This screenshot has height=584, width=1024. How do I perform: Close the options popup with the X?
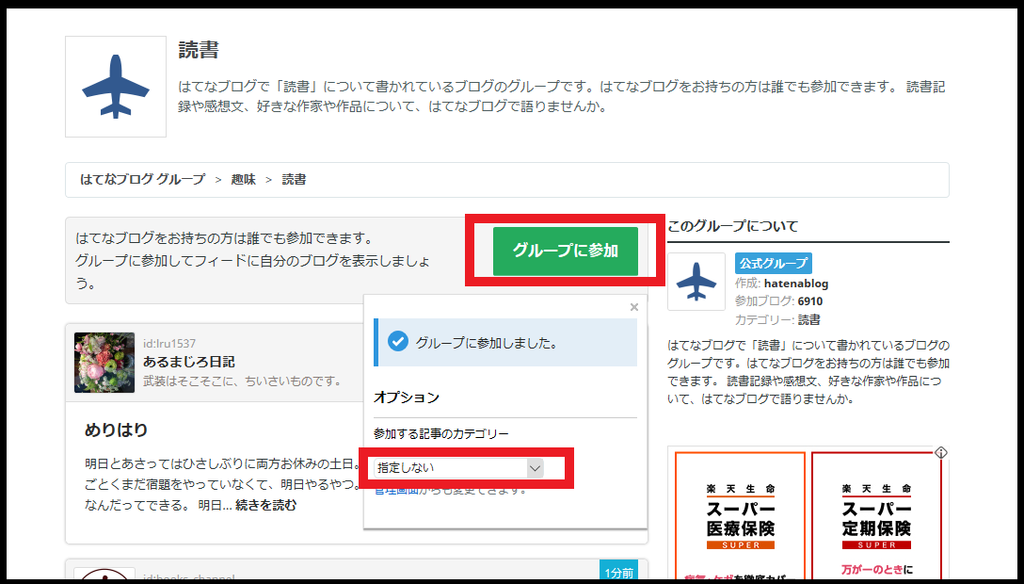pyautogui.click(x=633, y=307)
